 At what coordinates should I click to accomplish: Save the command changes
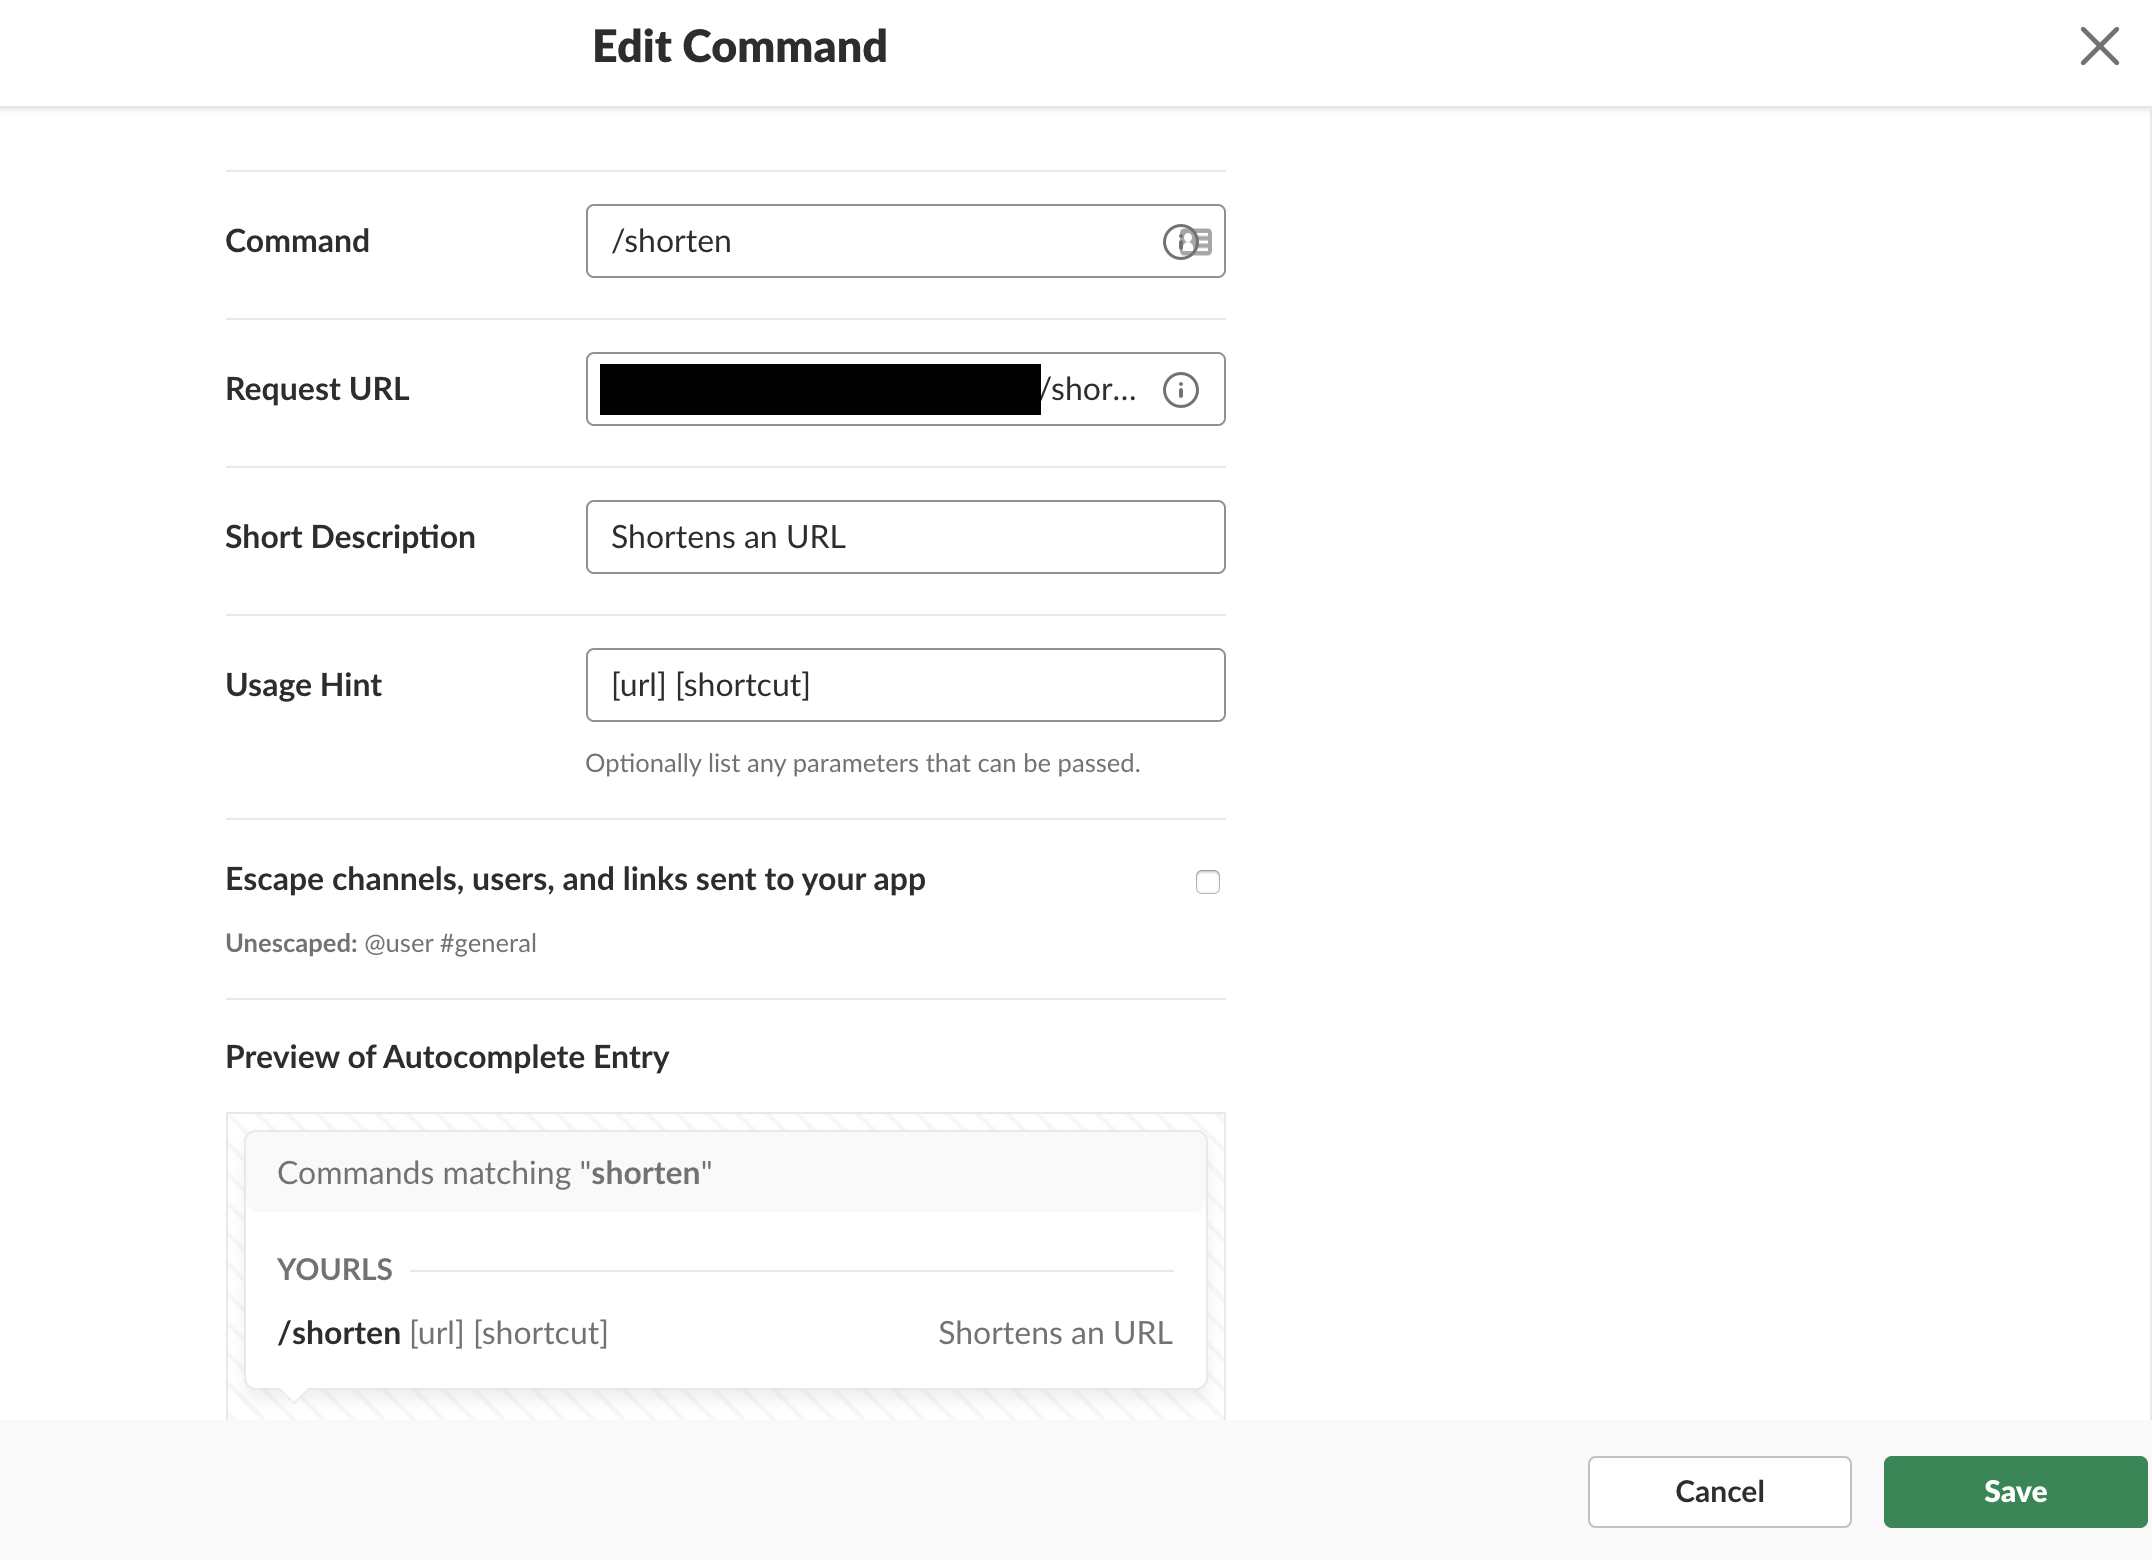(2015, 1491)
